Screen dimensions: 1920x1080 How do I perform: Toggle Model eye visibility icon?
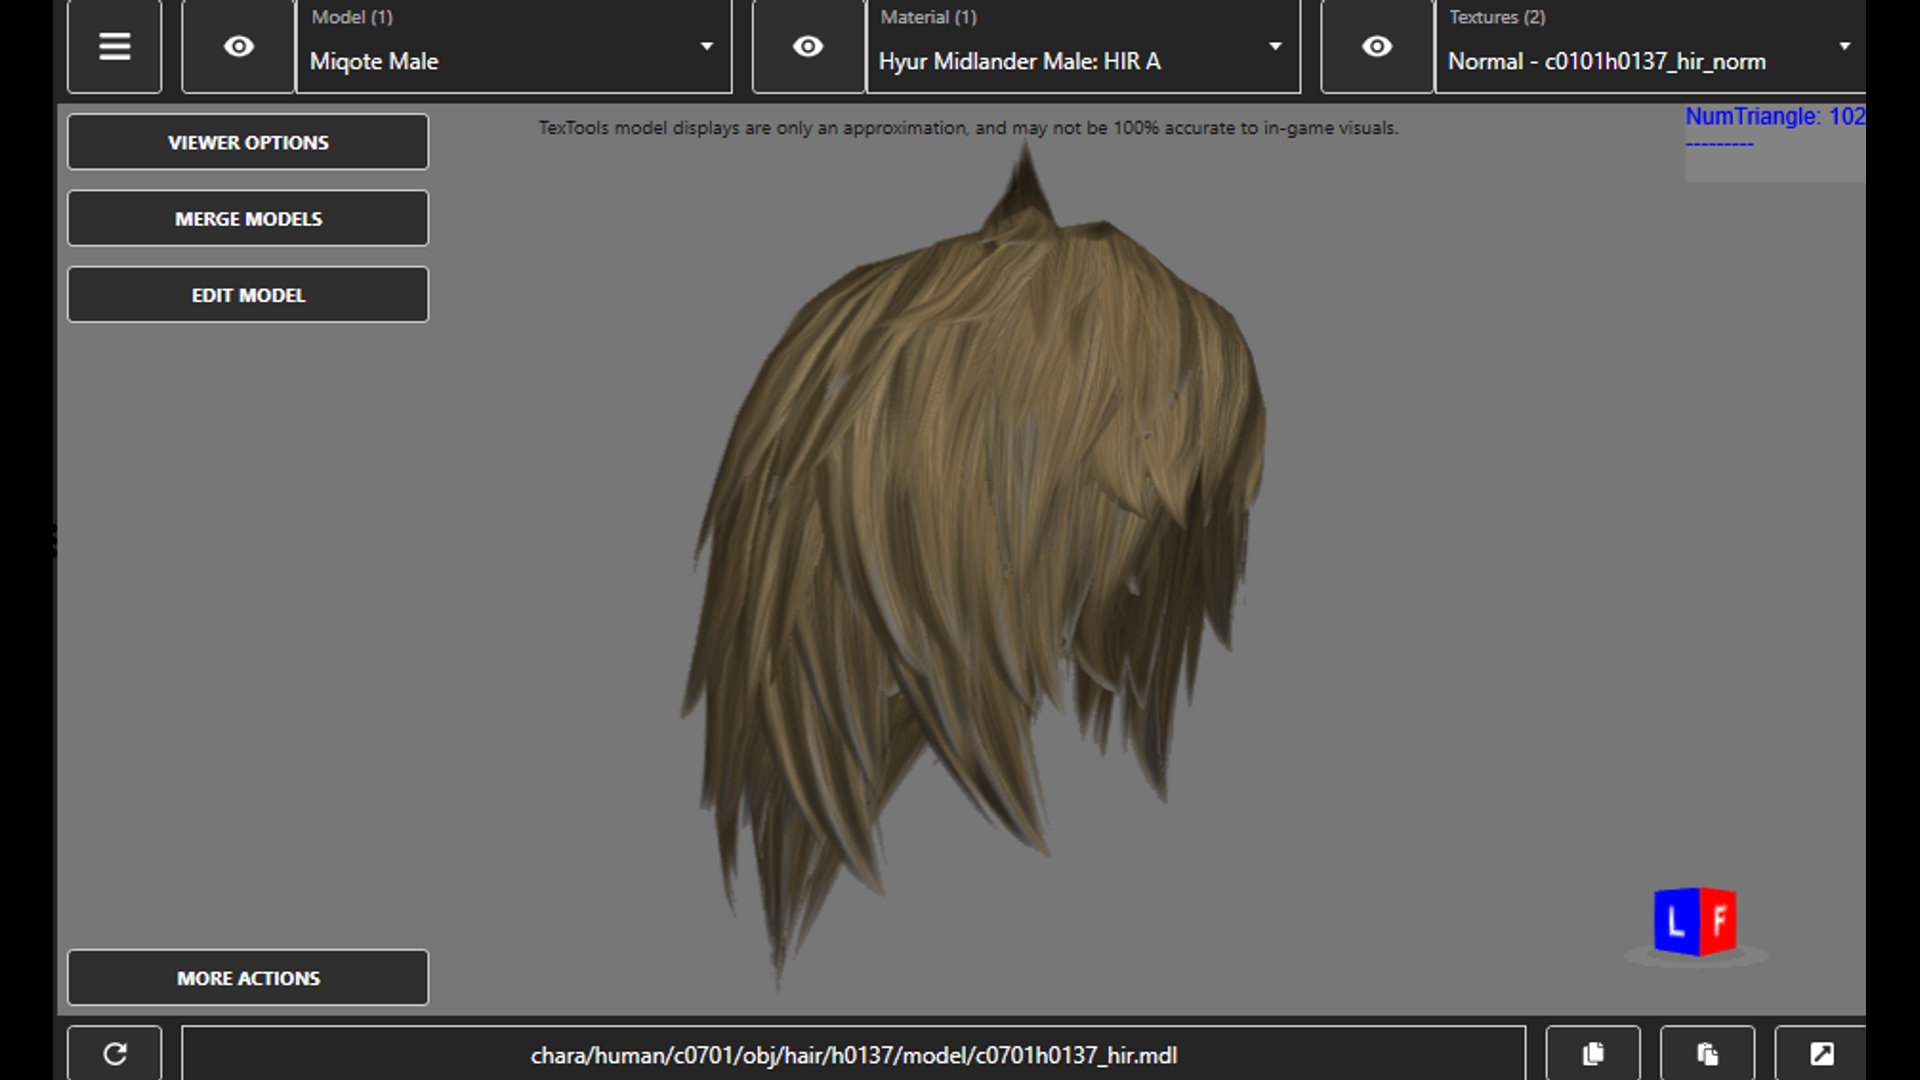(x=238, y=46)
